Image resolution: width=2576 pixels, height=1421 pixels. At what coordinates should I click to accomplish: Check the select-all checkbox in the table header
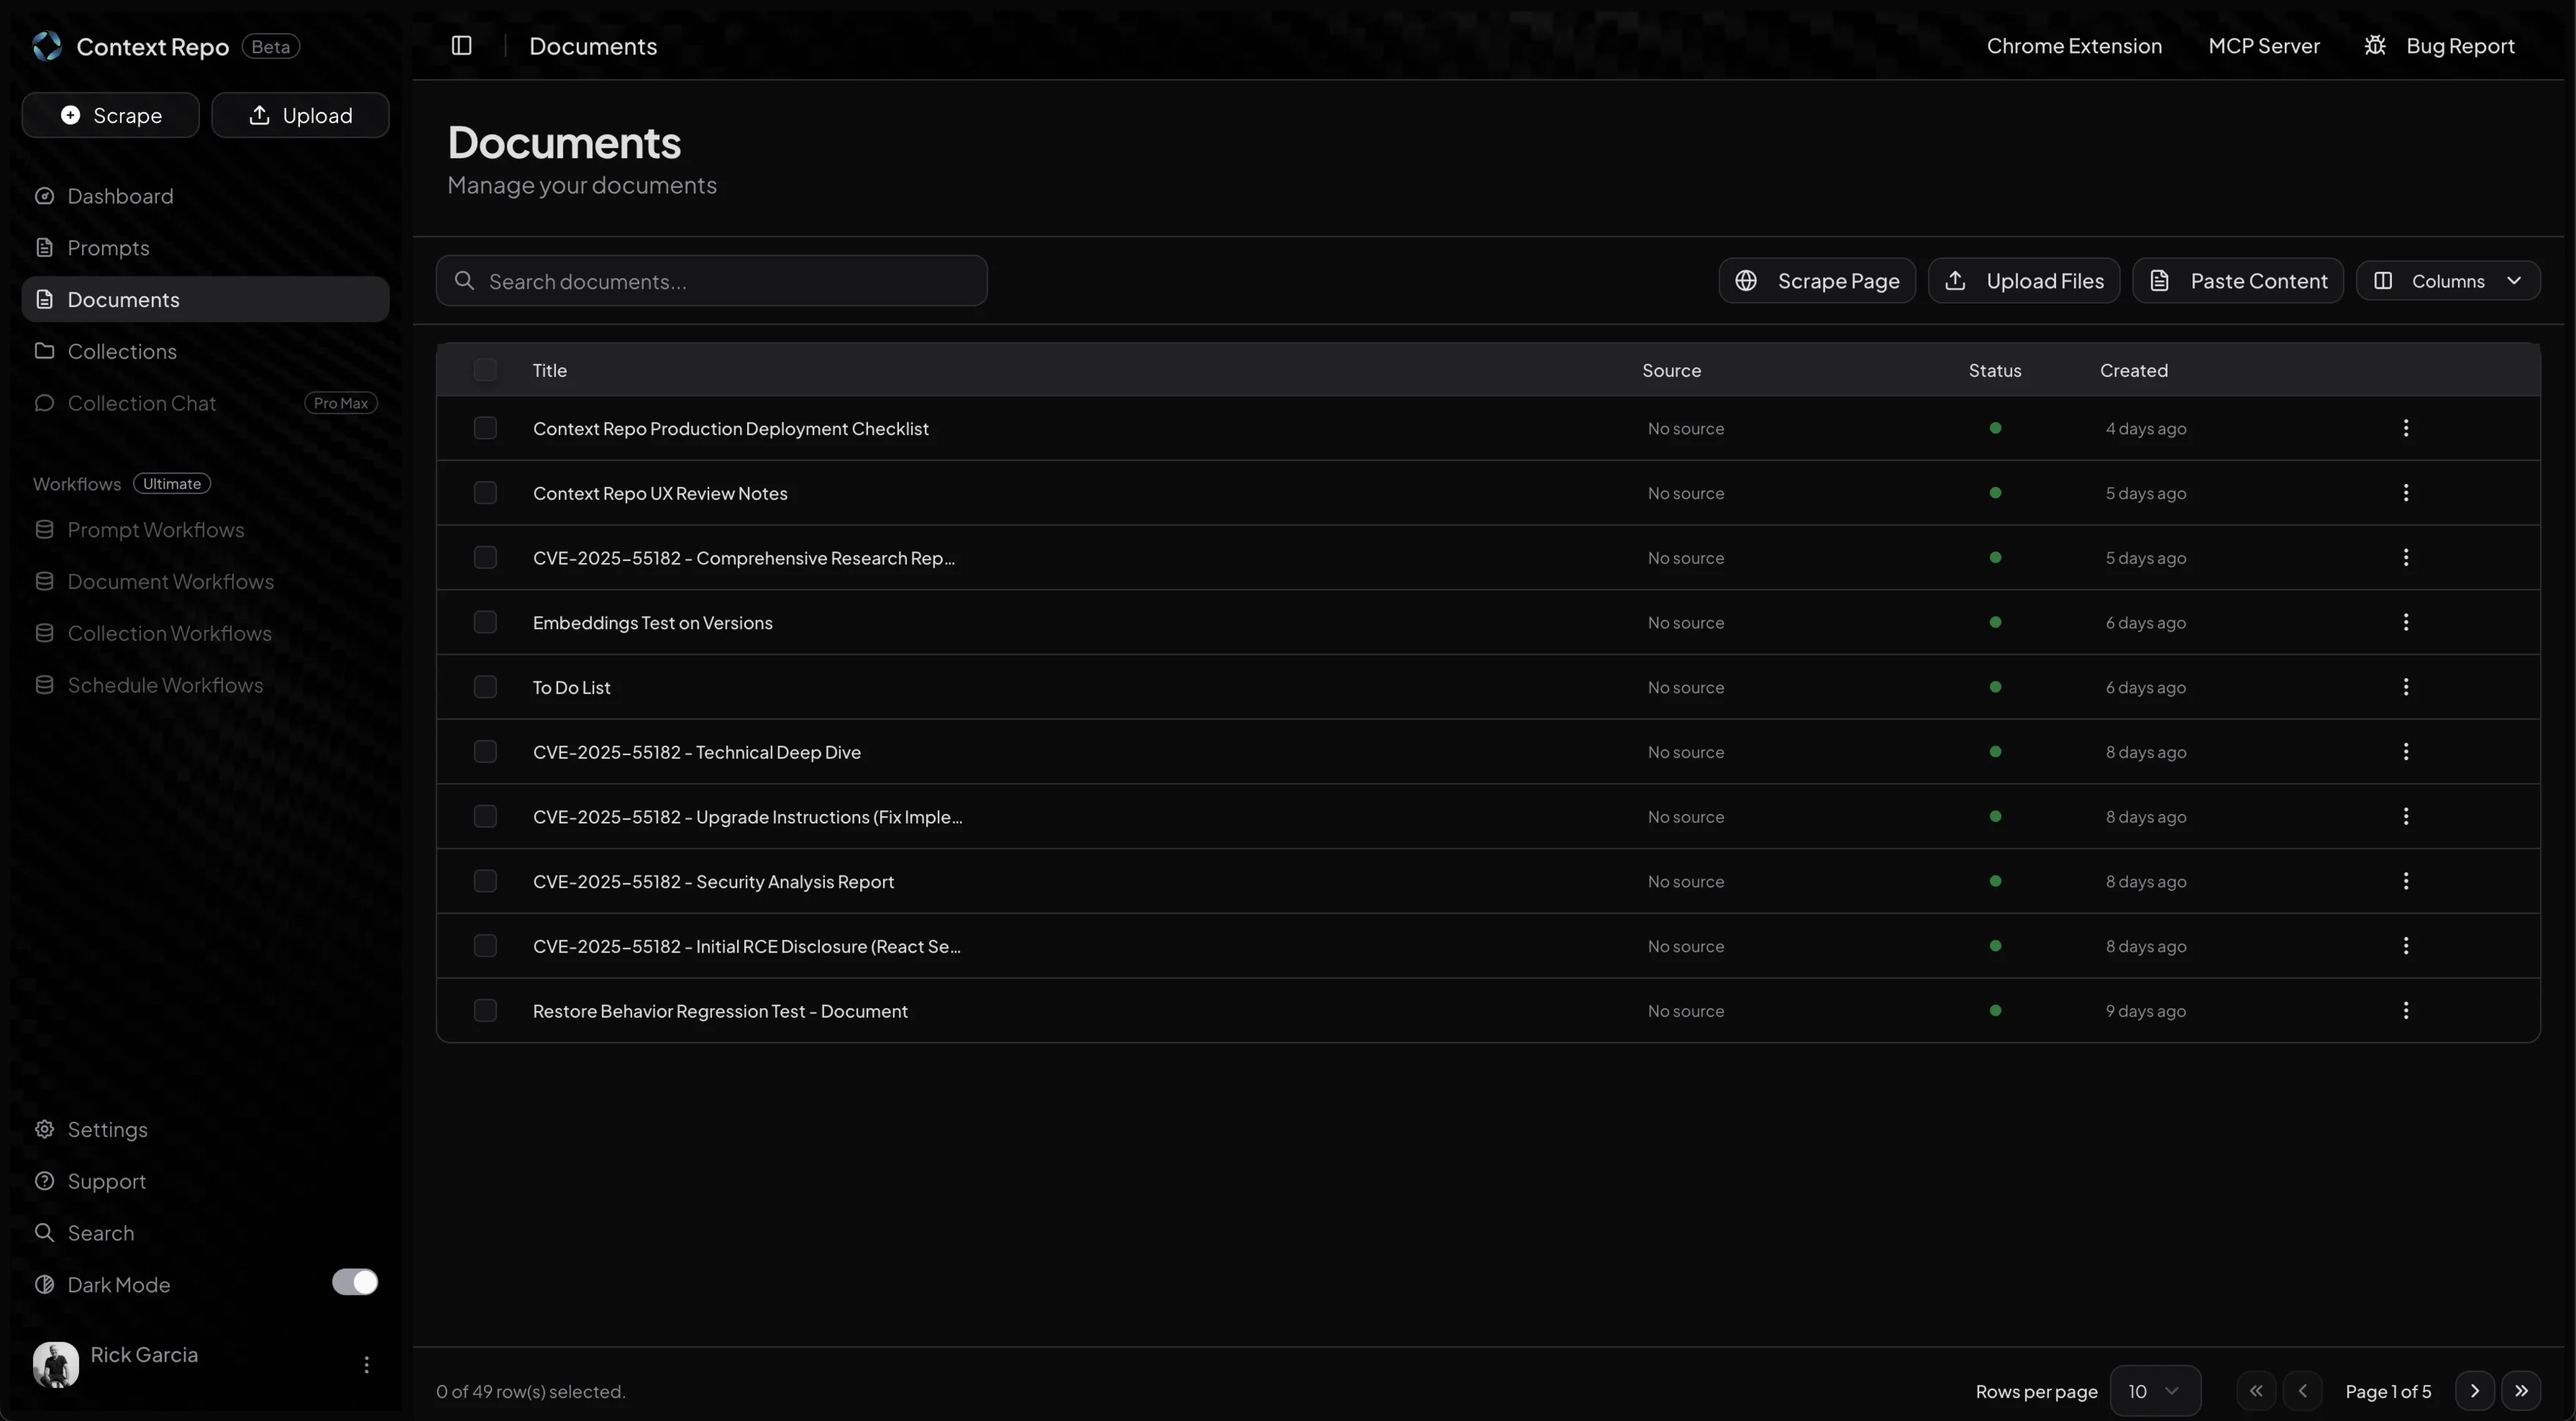click(485, 369)
